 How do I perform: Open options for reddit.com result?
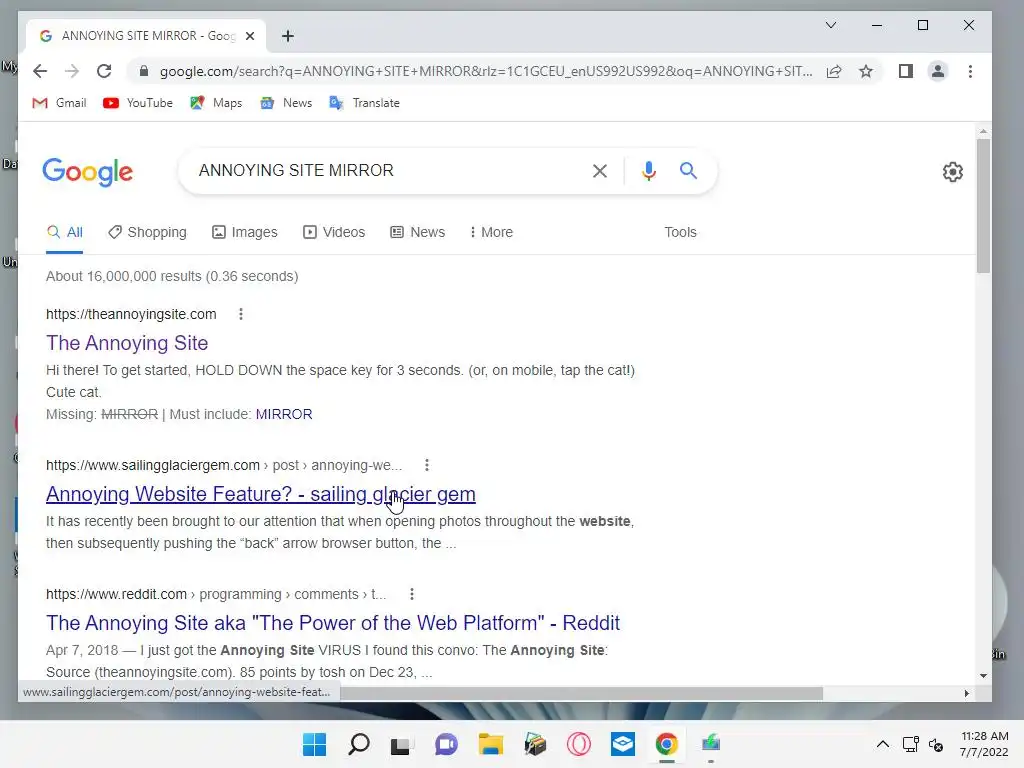tap(411, 594)
